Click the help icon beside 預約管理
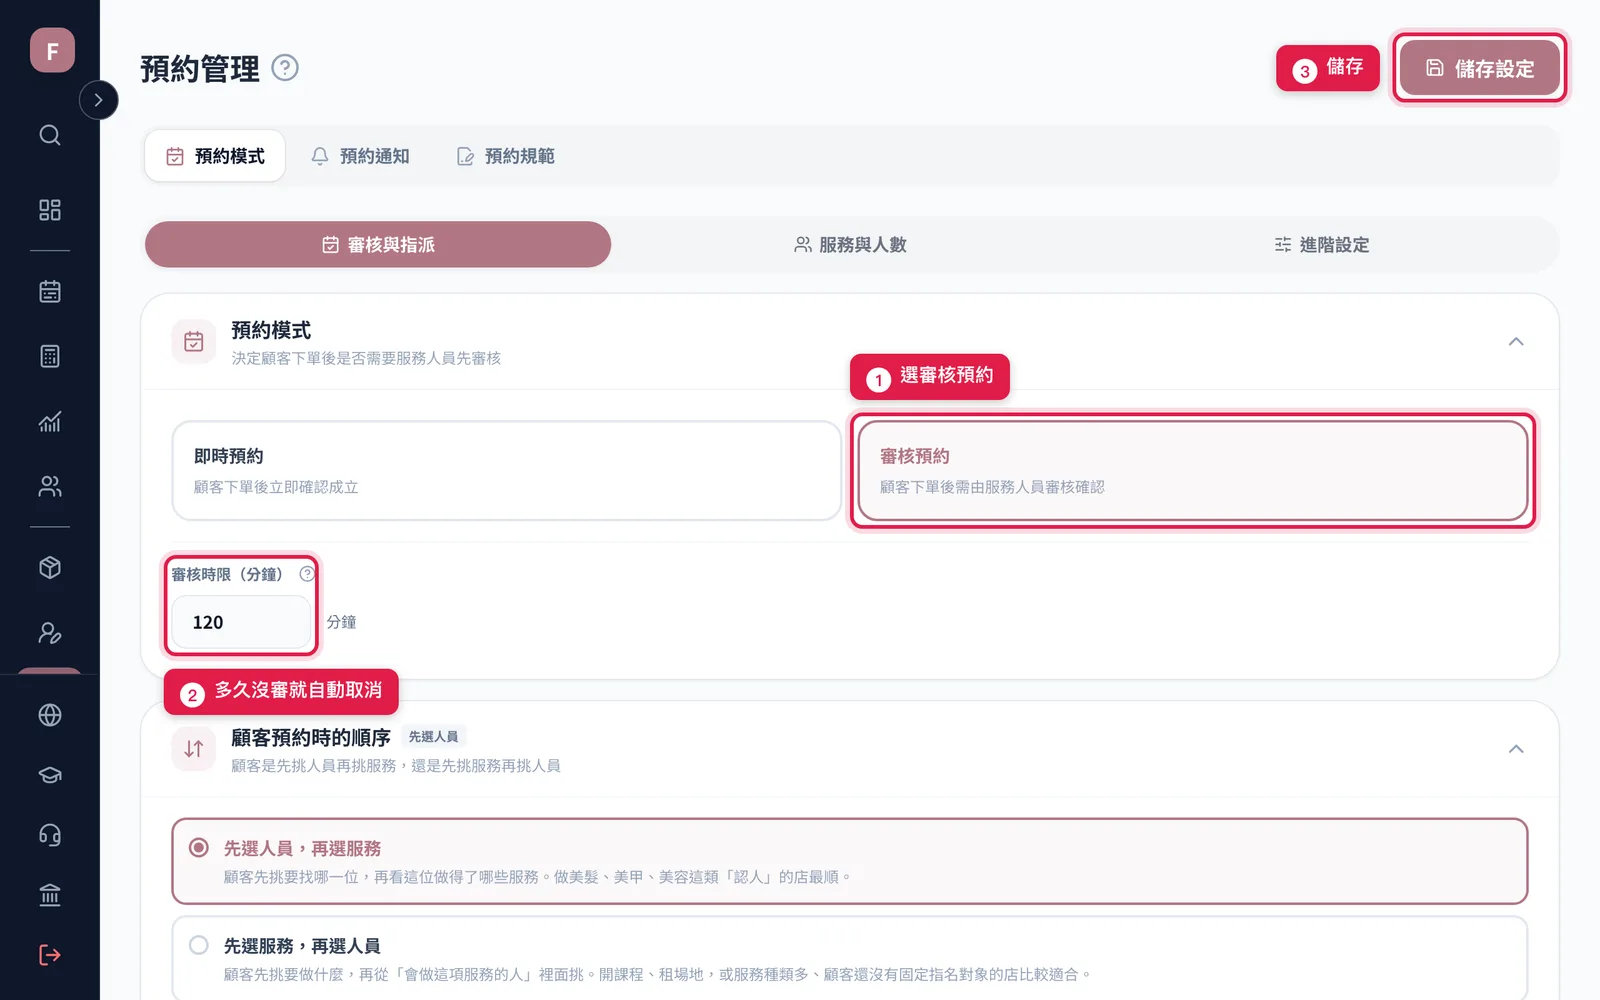 pyautogui.click(x=285, y=68)
